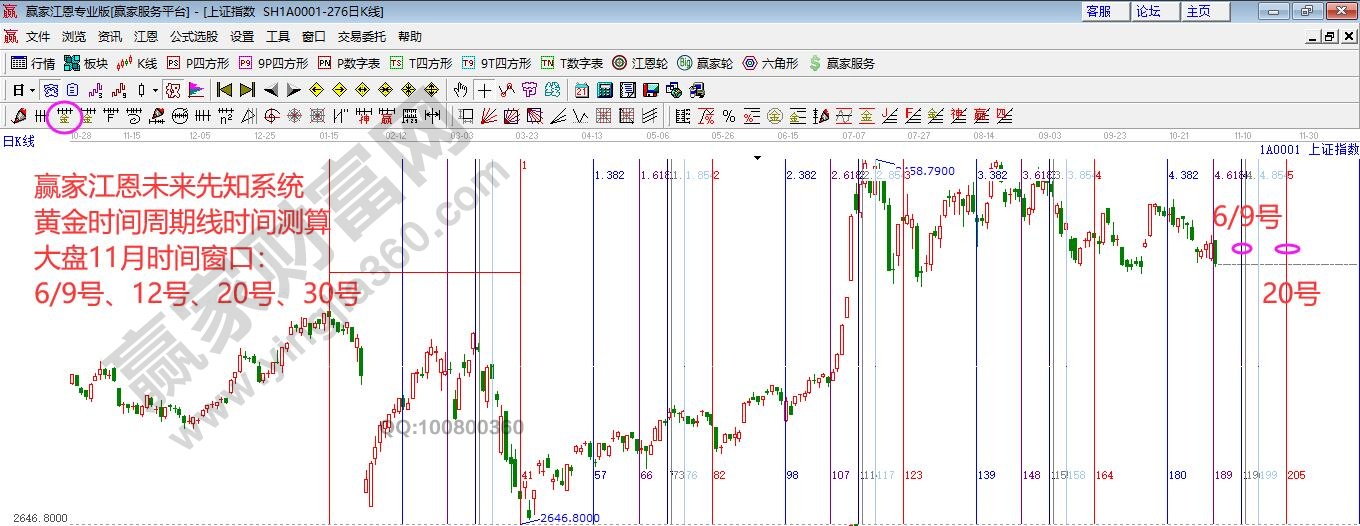The width and height of the screenshot is (1360, 526).
Task: Click the 客服 customer service button
Action: tap(1098, 11)
